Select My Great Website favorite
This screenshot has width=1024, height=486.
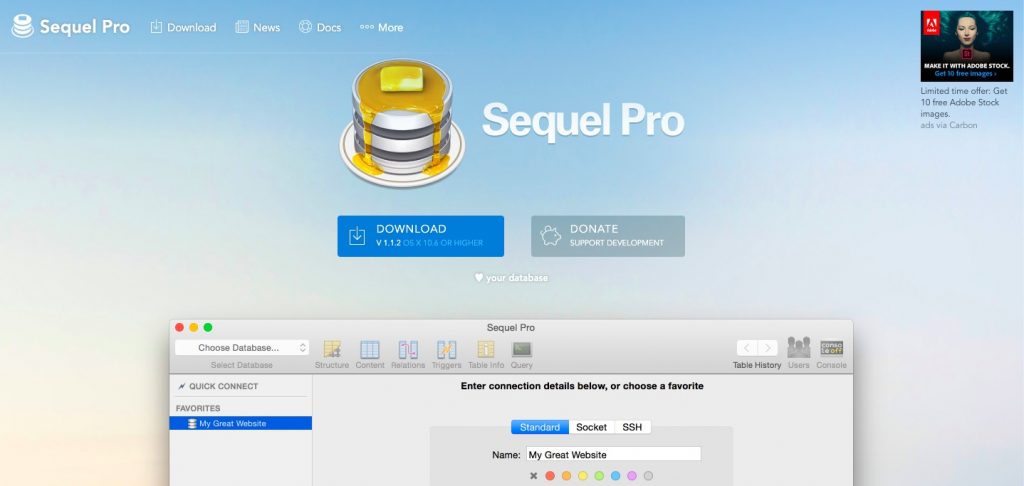(x=240, y=423)
